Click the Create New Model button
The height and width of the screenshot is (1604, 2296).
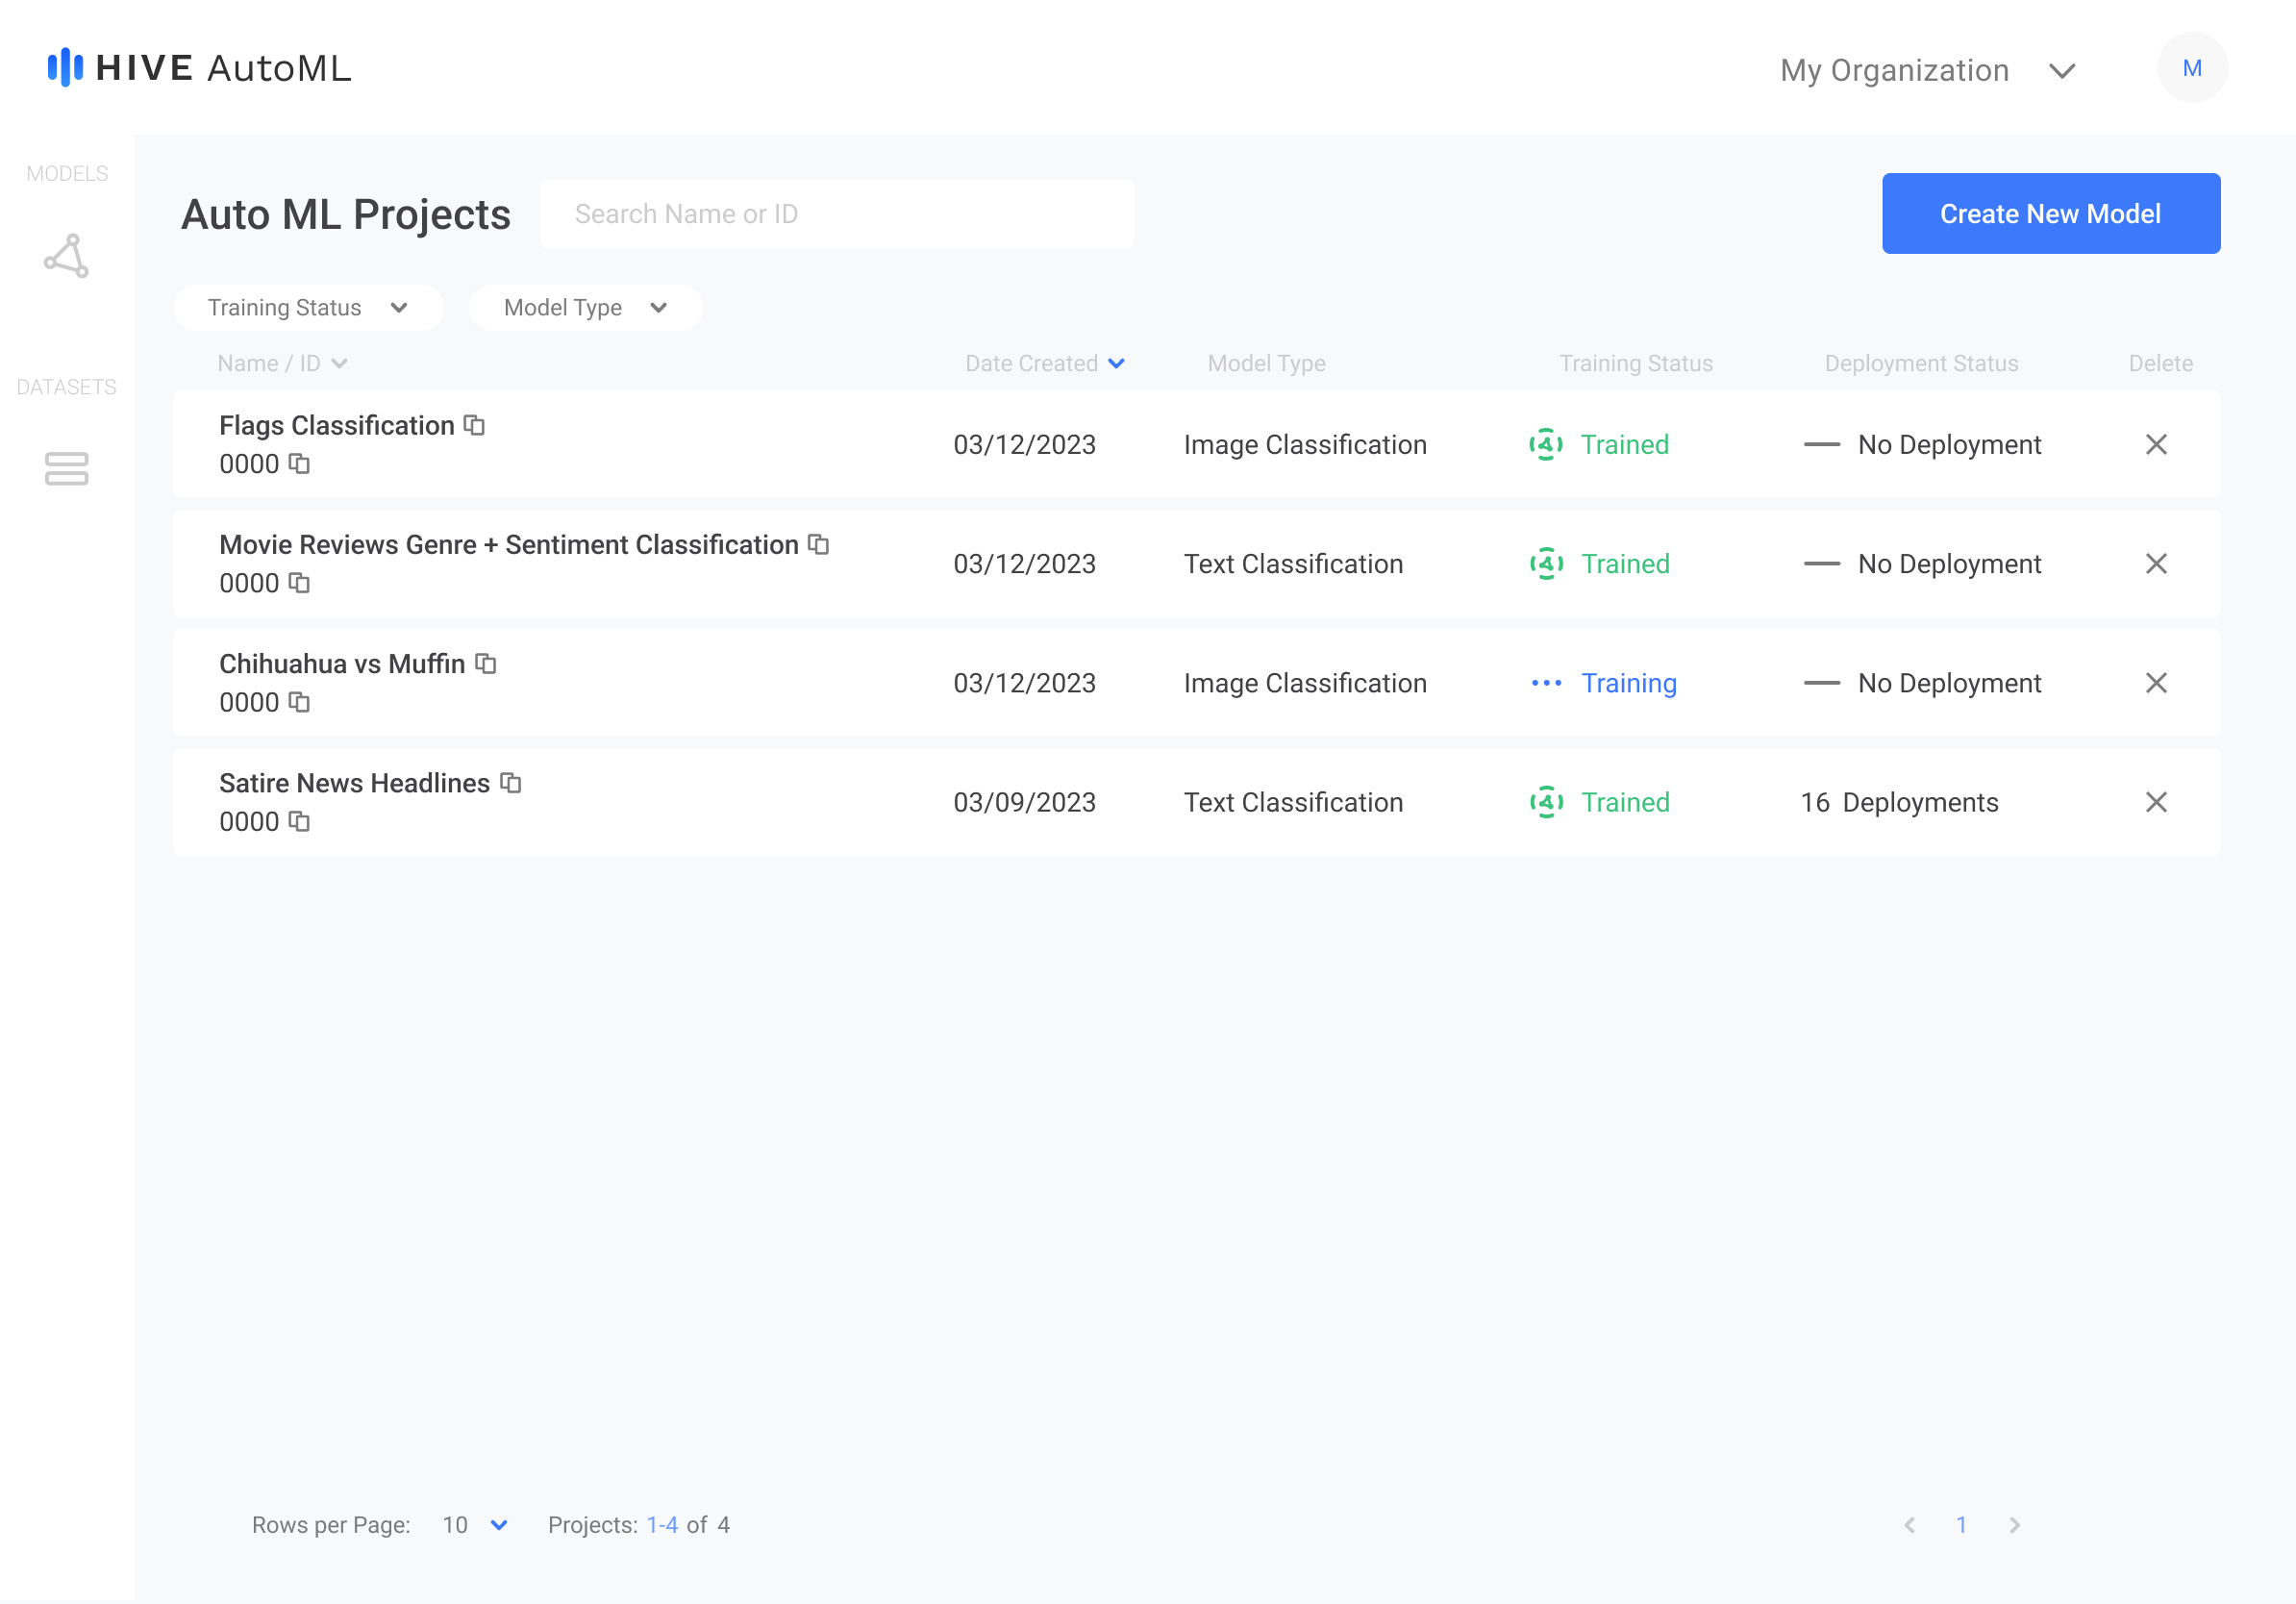click(x=2050, y=214)
